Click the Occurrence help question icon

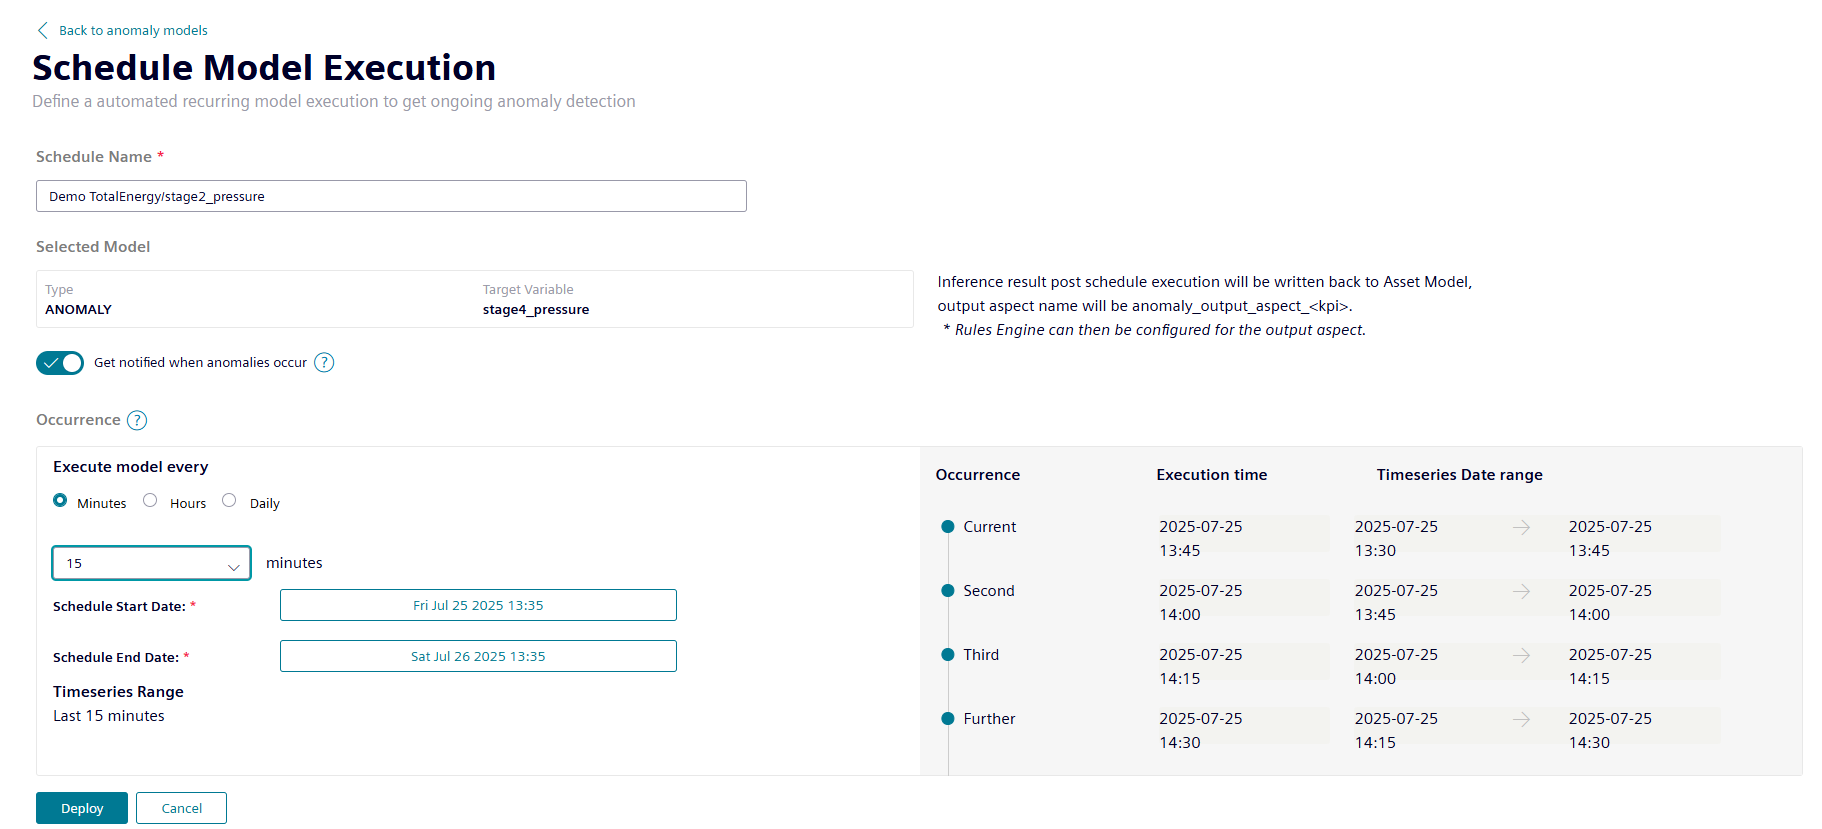tap(137, 421)
